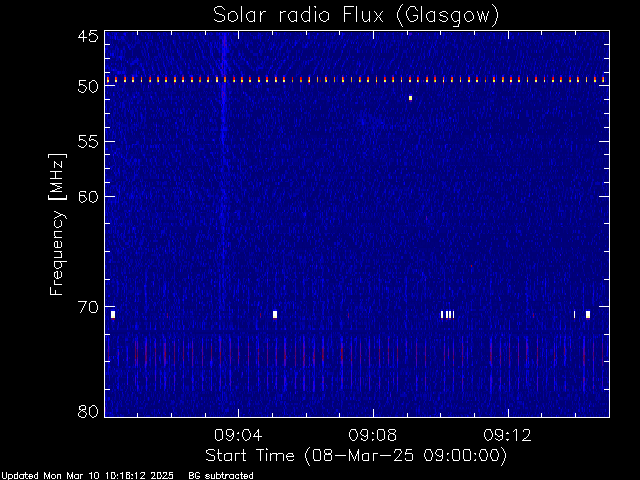
Task: Click the 50 MHz axis tick label
Action: (x=88, y=86)
